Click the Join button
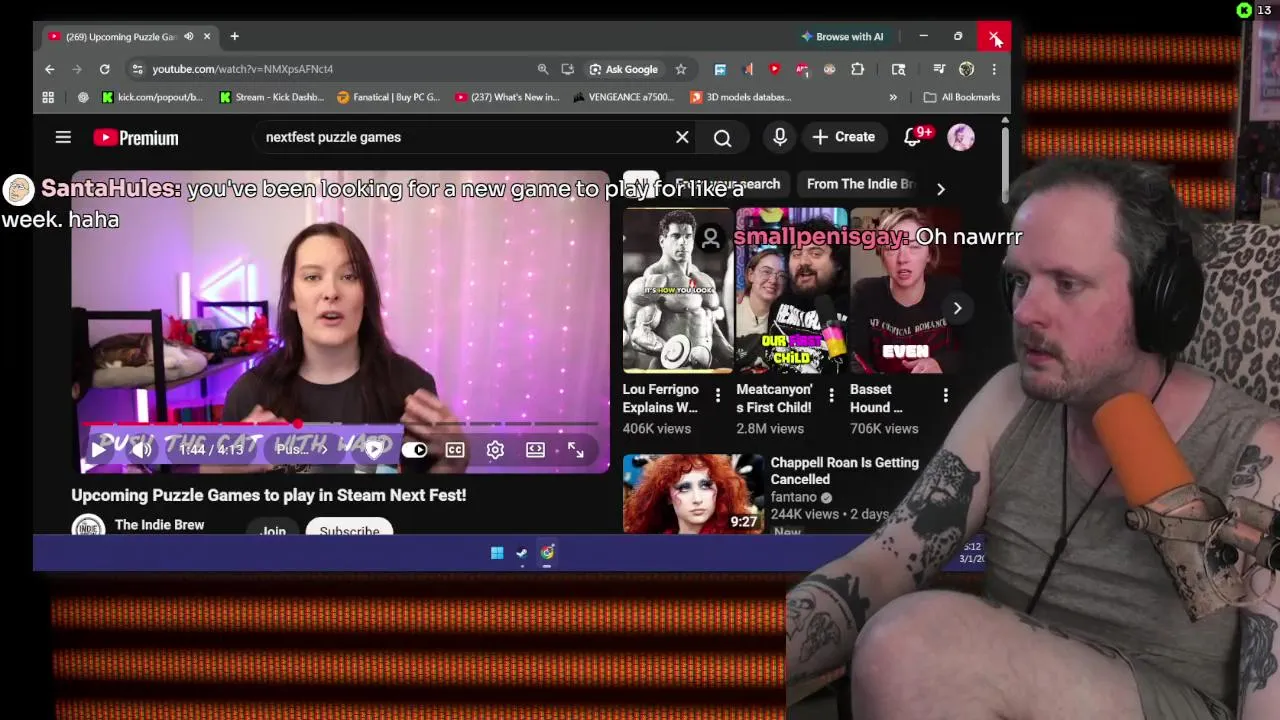This screenshot has width=1280, height=720. click(x=273, y=528)
